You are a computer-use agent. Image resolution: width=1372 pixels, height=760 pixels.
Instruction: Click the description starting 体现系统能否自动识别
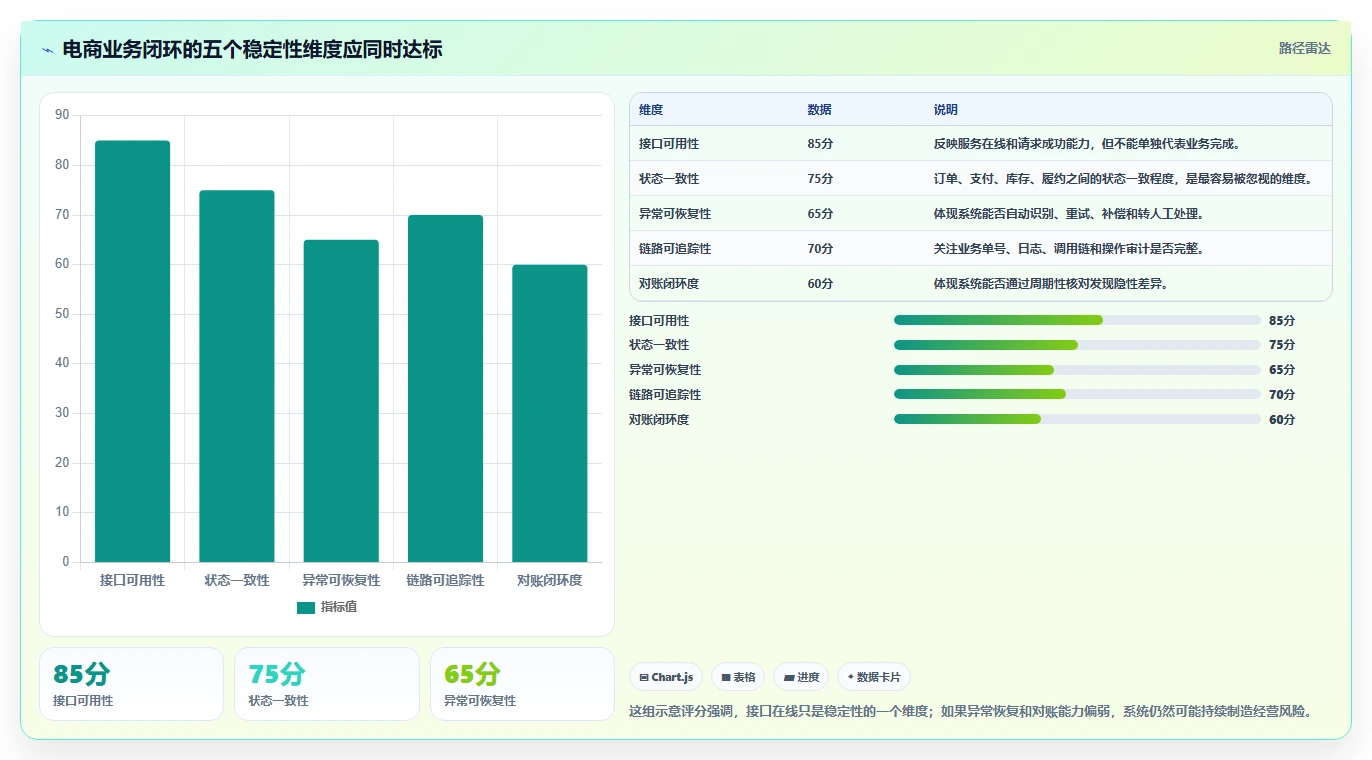click(1069, 214)
